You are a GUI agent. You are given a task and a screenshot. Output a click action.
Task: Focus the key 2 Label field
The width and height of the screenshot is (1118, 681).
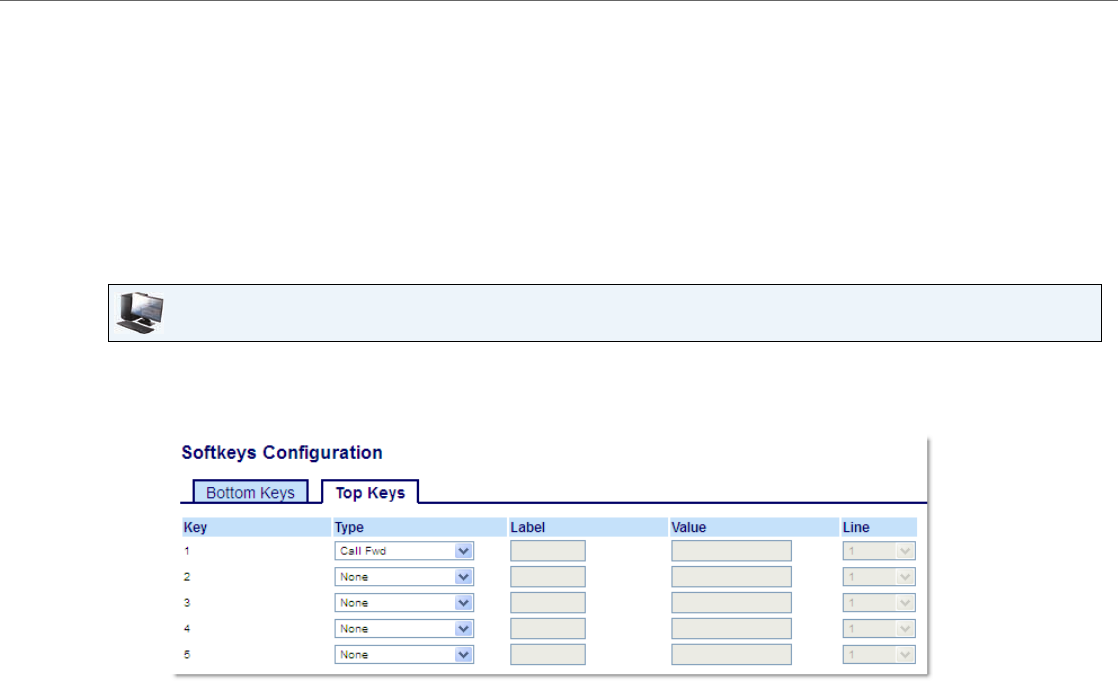[x=547, y=577]
